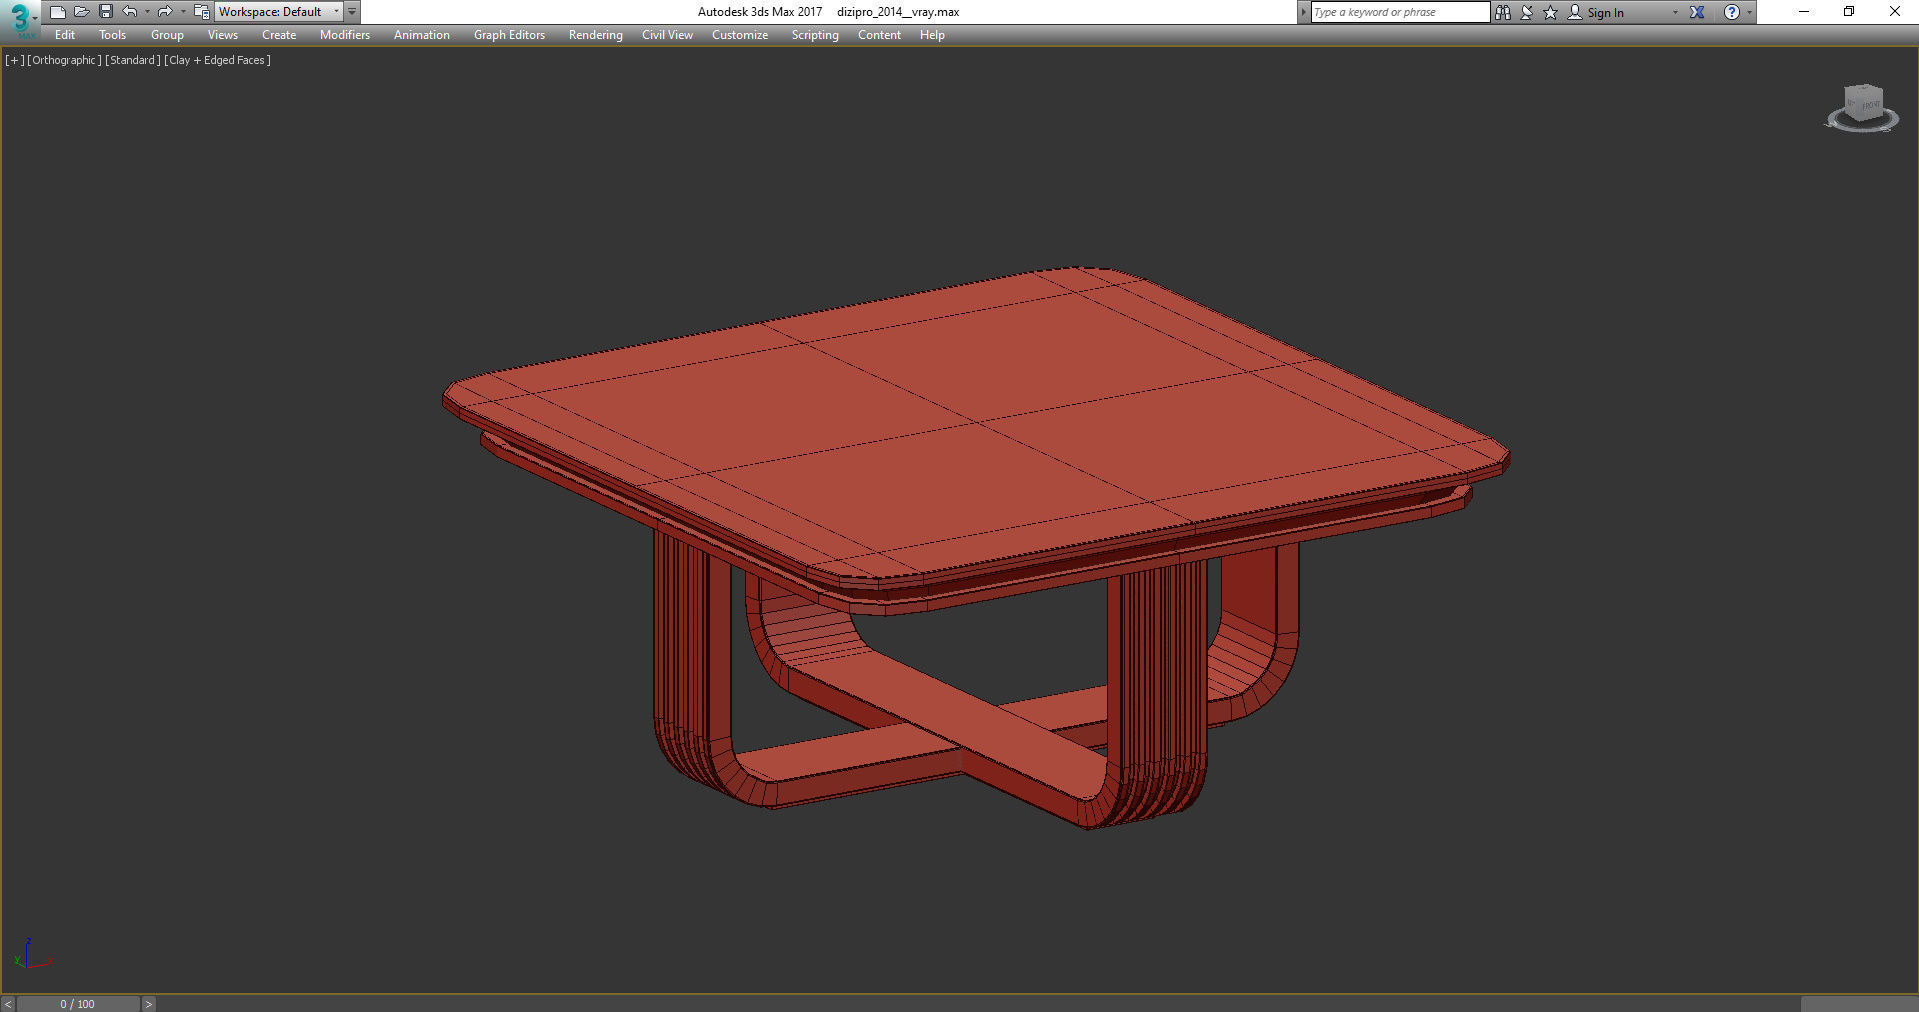Click the keyword search input field
Viewport: 1919px width, 1012px height.
[1400, 12]
